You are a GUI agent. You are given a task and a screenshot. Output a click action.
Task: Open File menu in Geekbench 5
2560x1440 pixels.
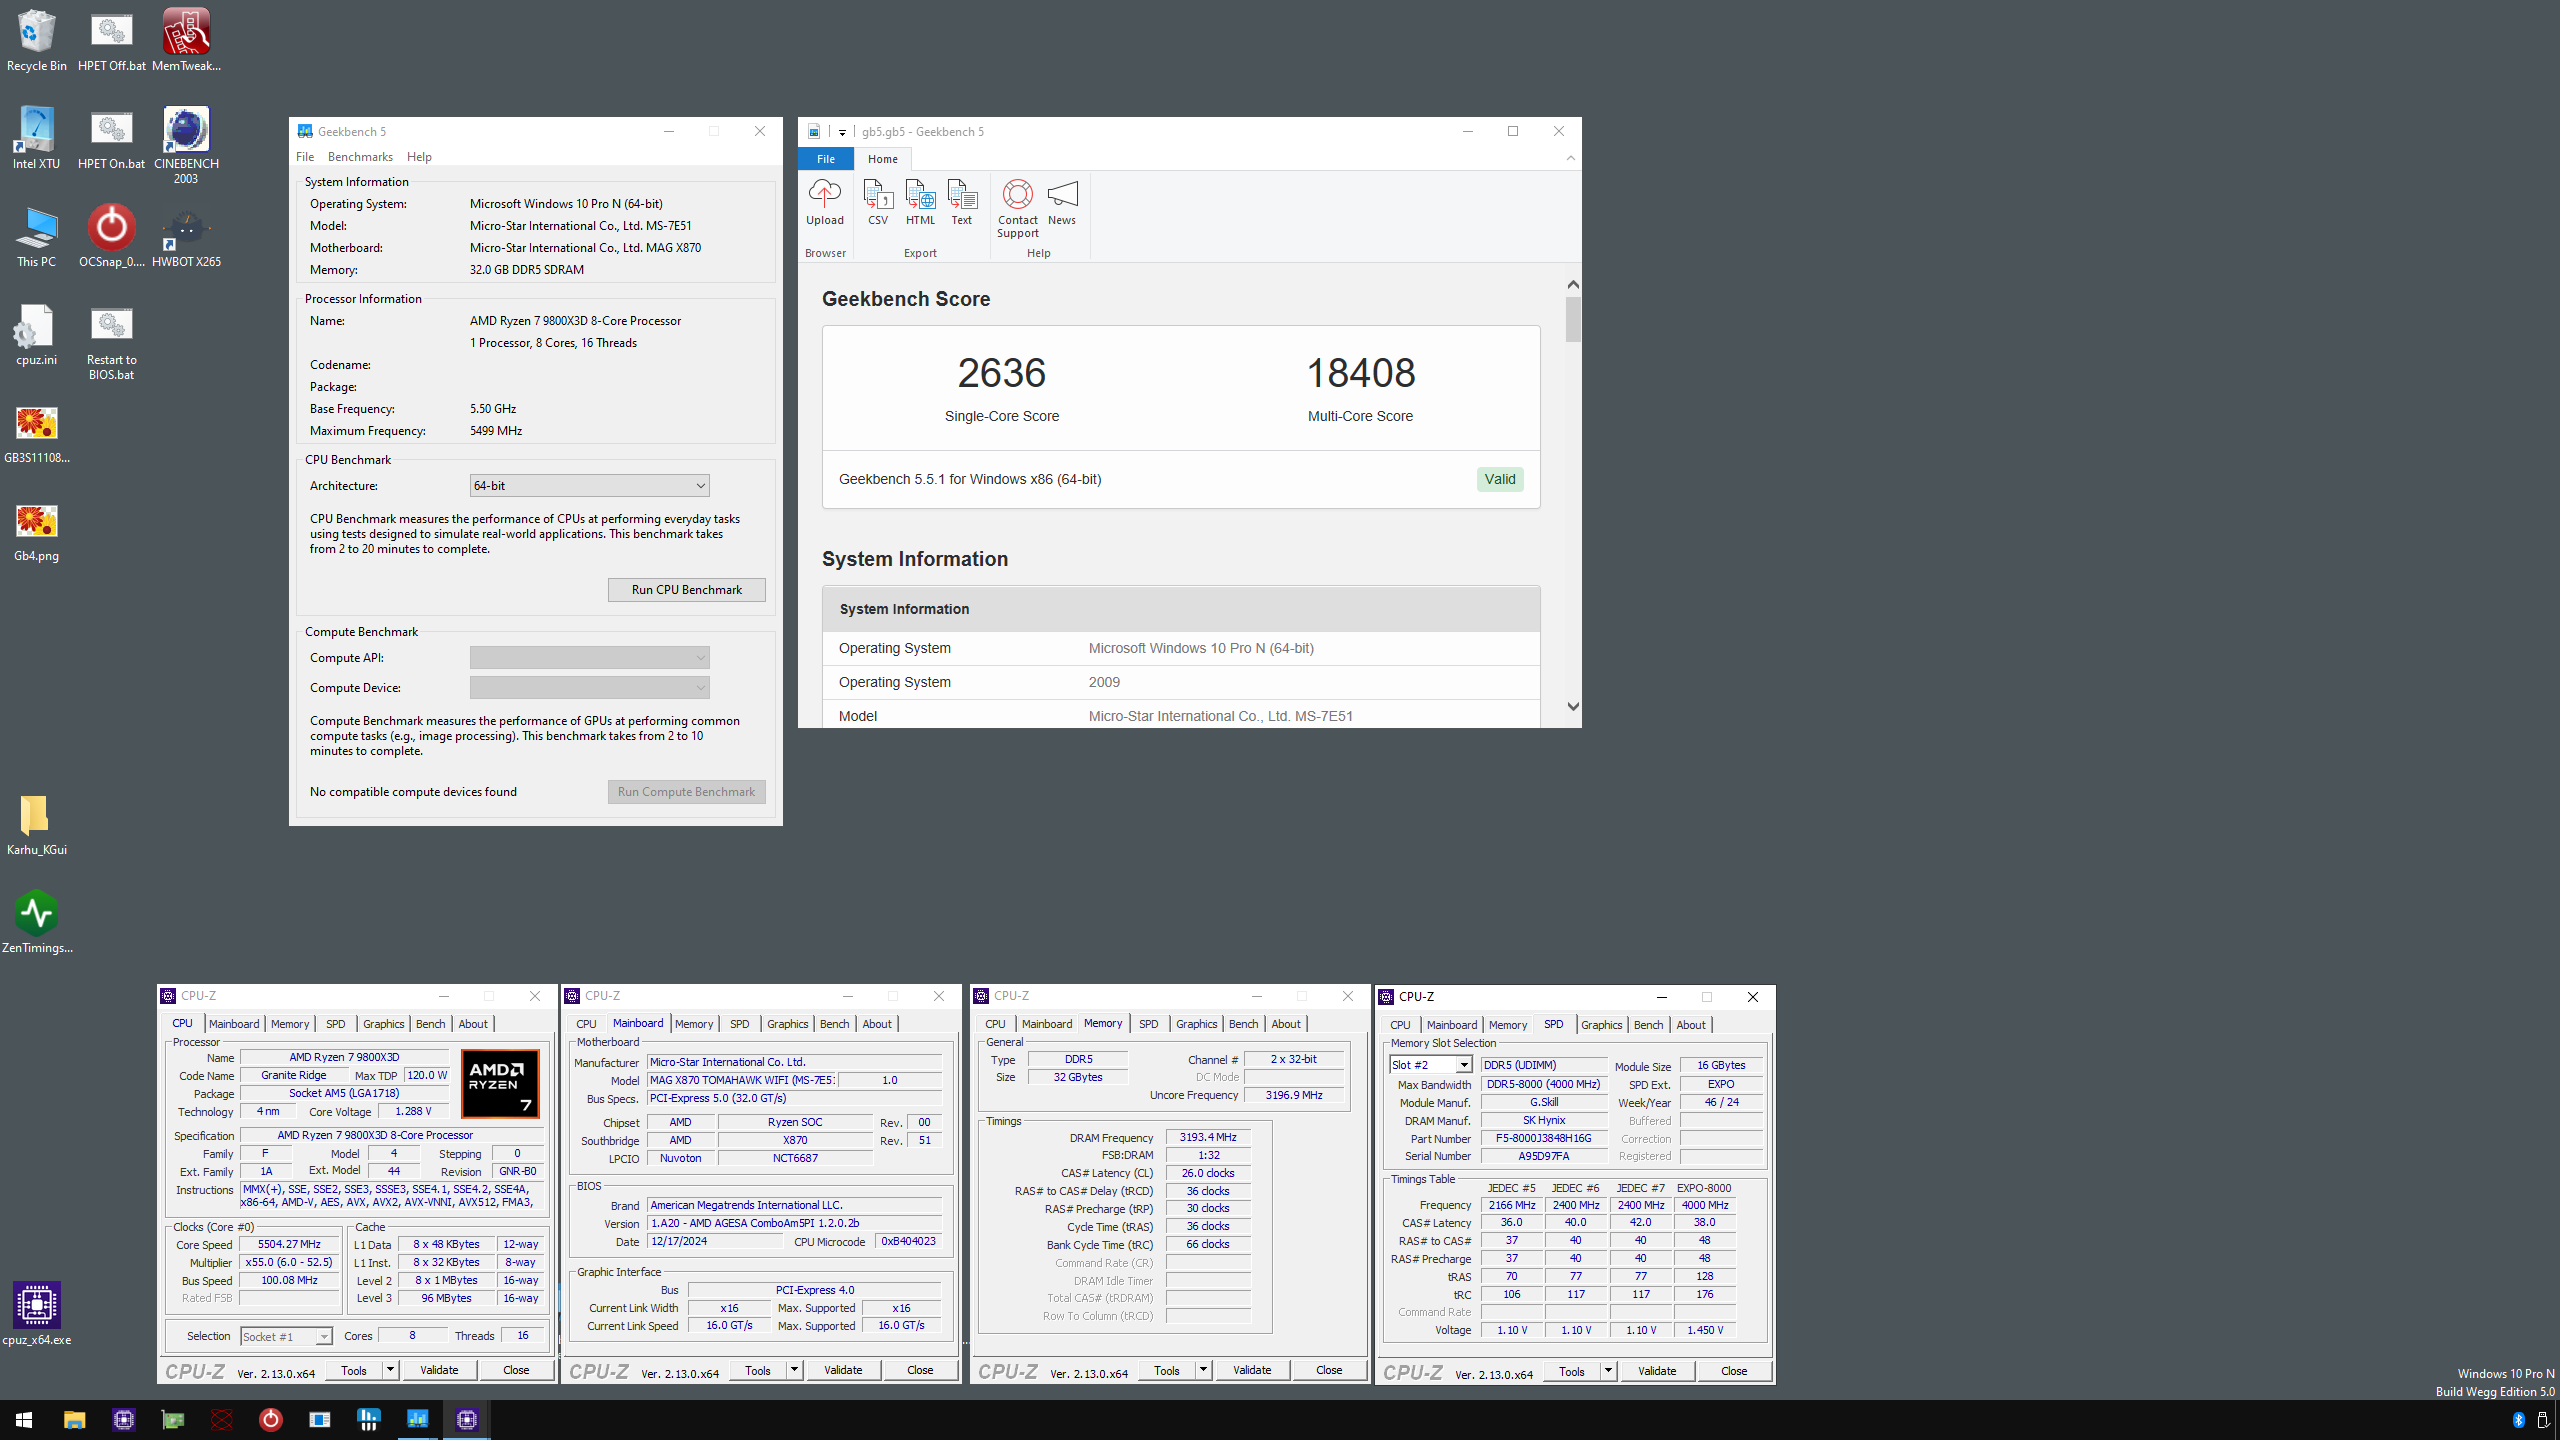(305, 157)
